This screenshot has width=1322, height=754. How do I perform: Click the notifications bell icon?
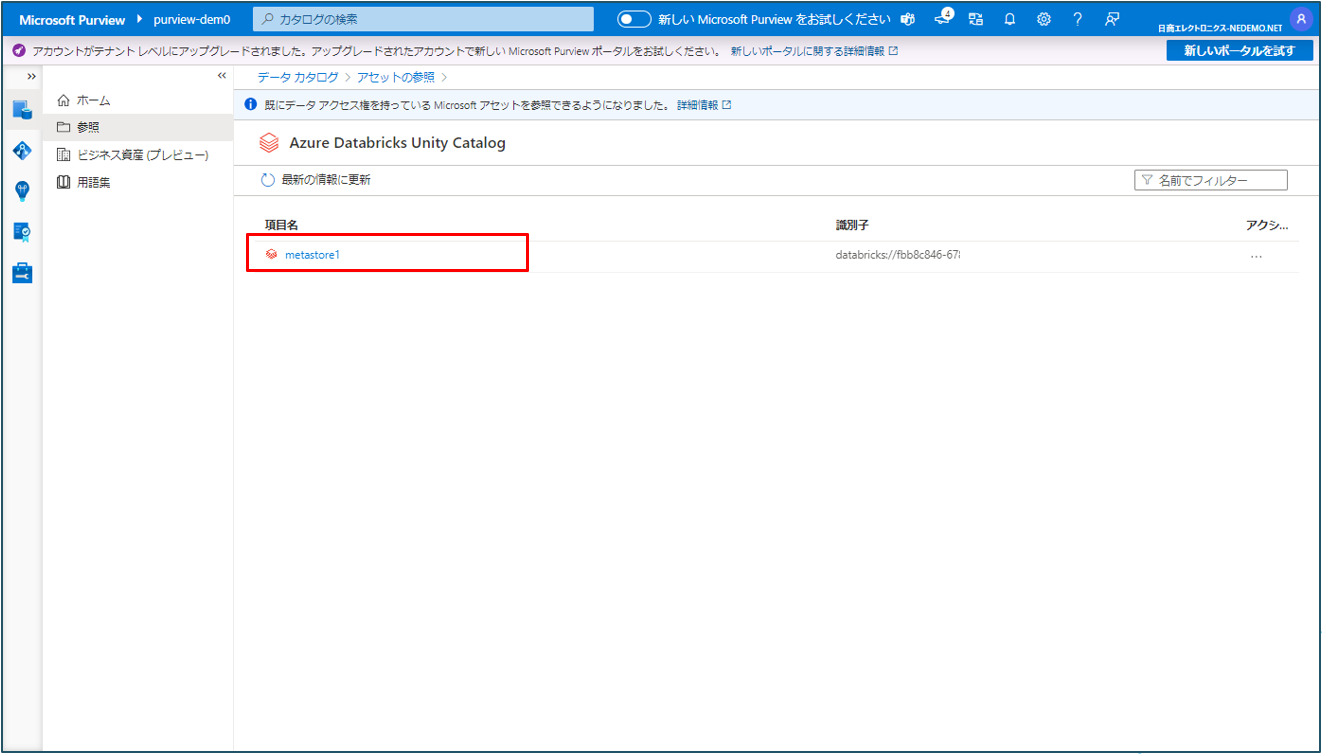click(1010, 19)
